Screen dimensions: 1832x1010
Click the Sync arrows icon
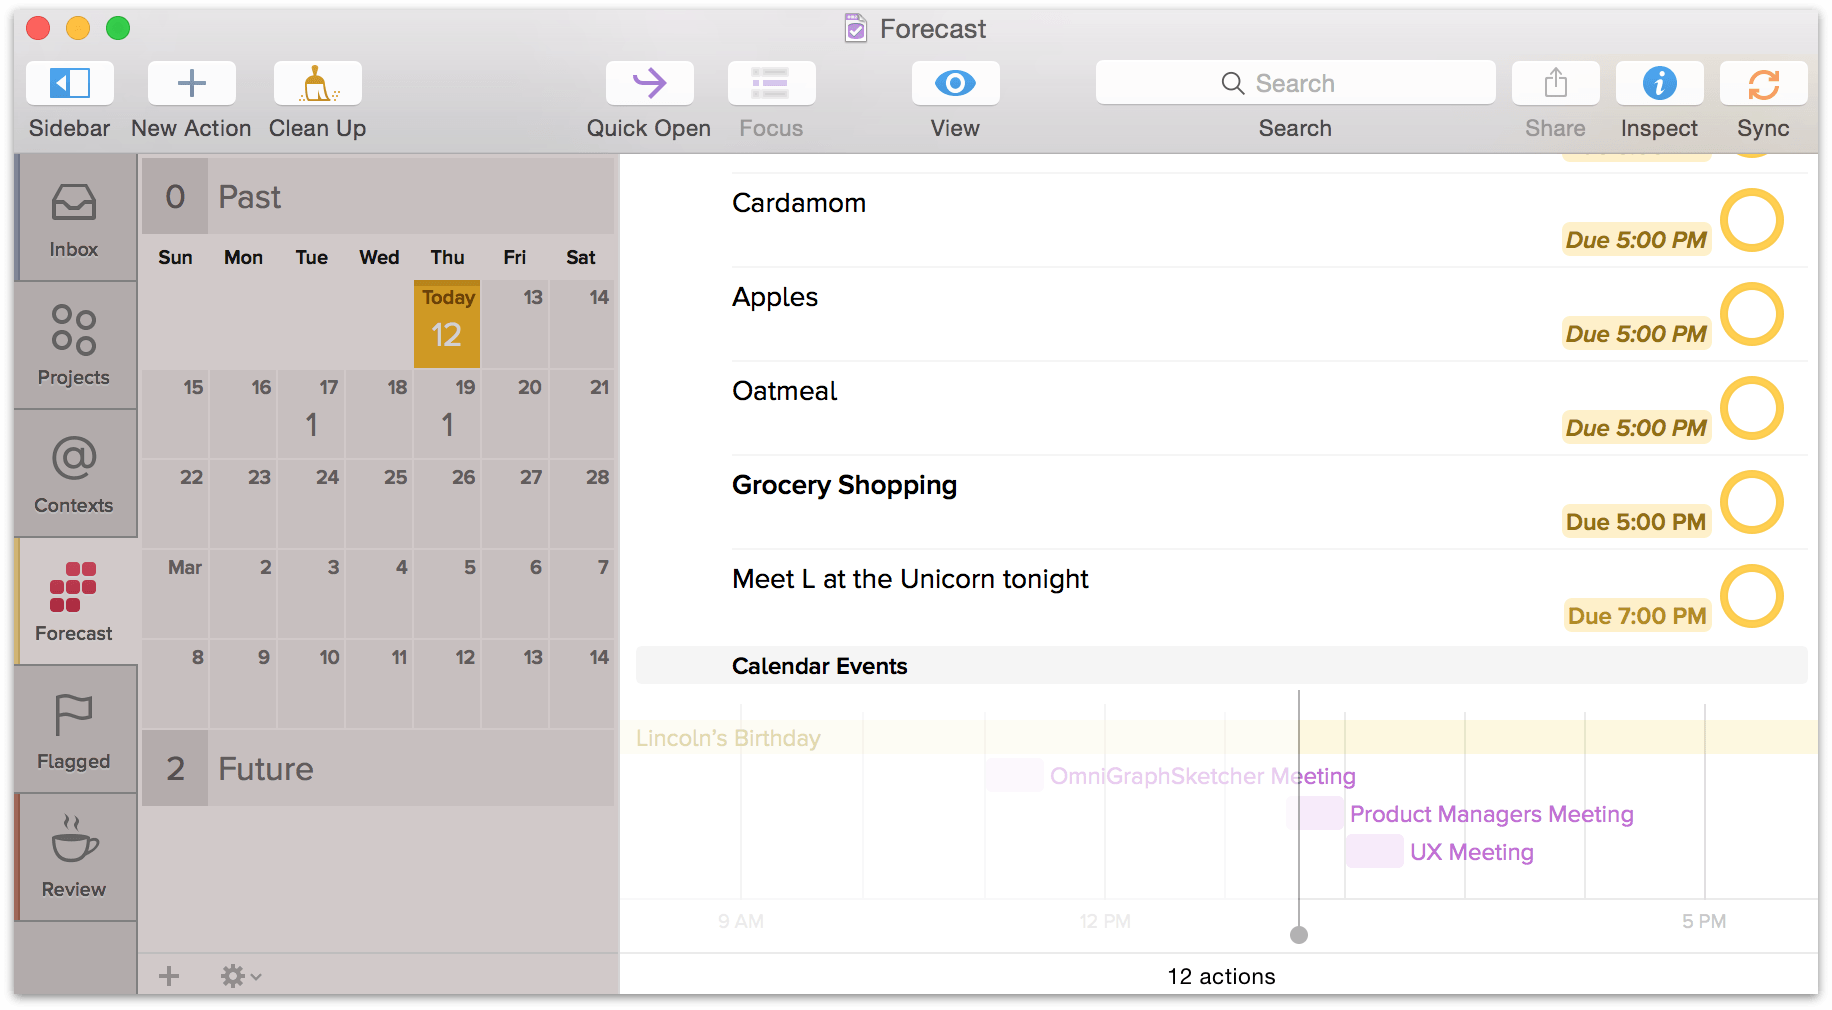[x=1763, y=83]
